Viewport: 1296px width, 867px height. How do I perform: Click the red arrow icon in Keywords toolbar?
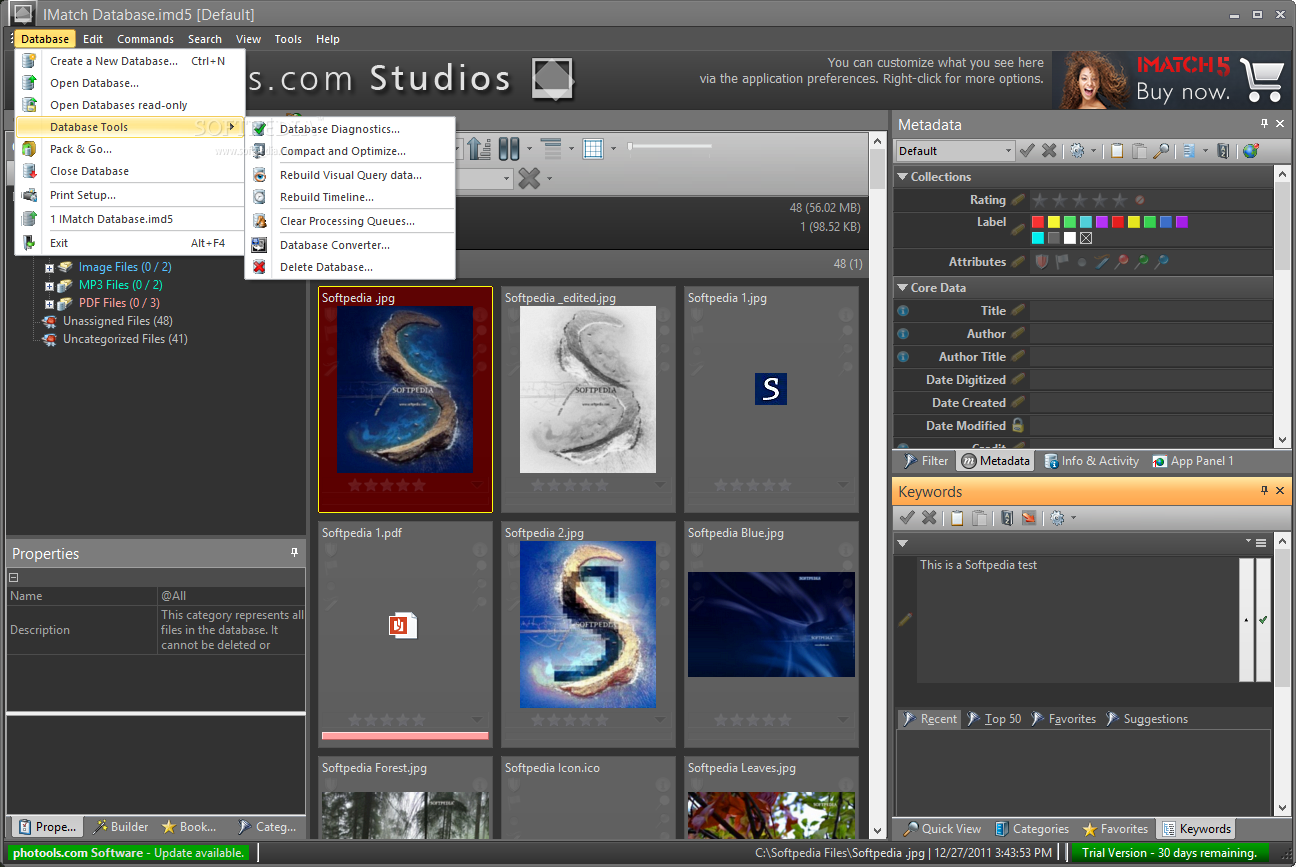(x=1028, y=518)
